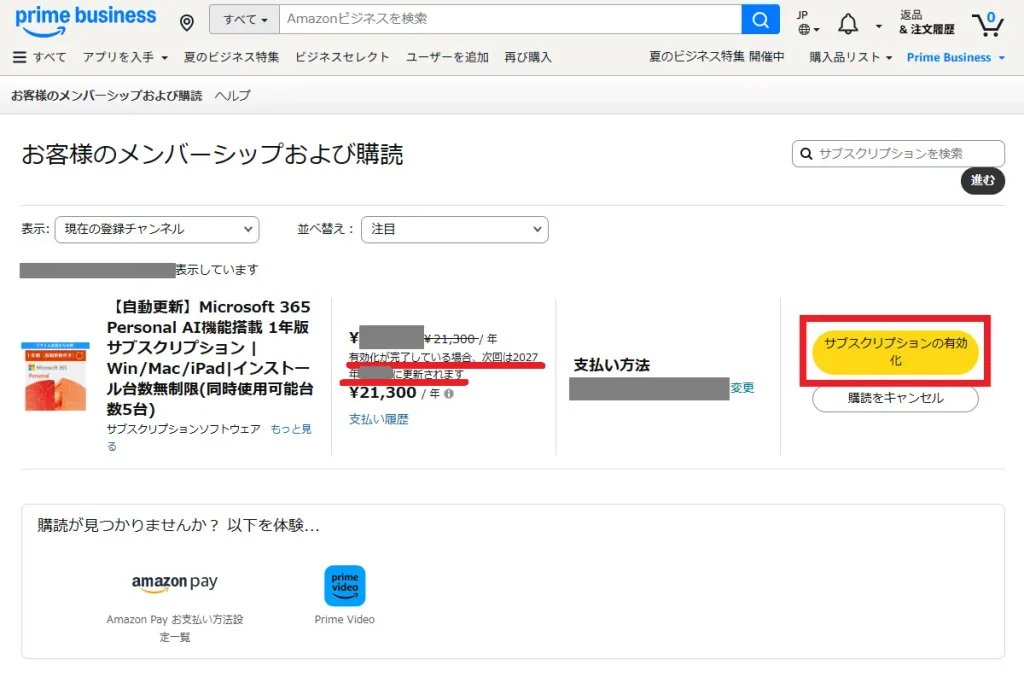The image size is (1024, 683).
Task: Click サブスクリプションの有効化 yellow button
Action: click(895, 351)
